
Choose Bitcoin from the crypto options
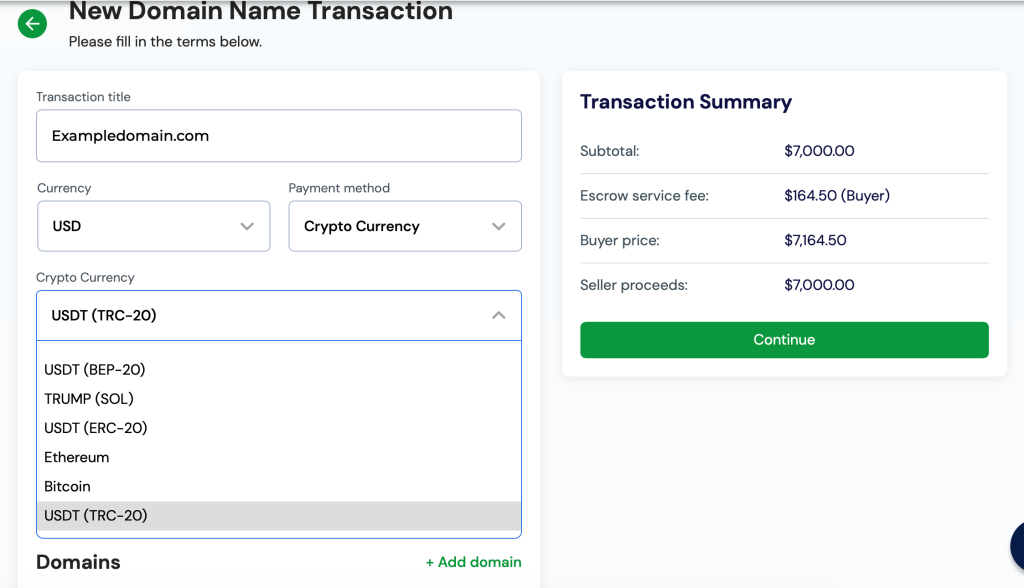click(x=68, y=486)
